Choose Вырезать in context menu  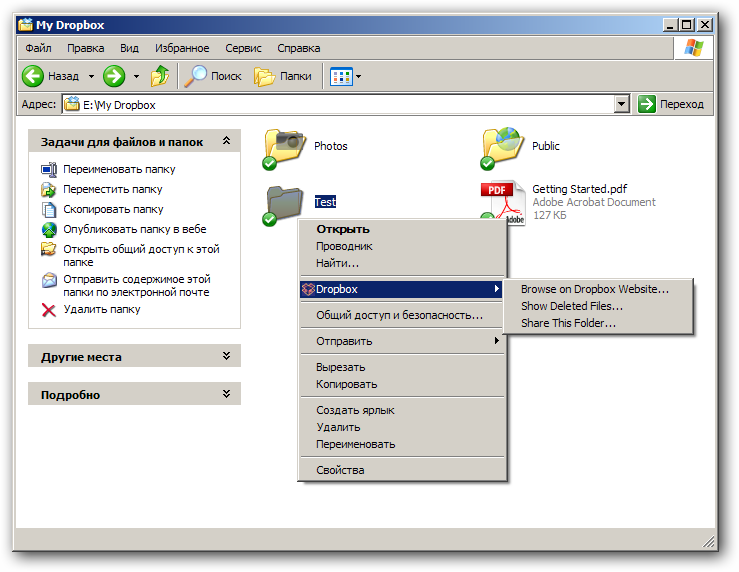[x=402, y=368]
